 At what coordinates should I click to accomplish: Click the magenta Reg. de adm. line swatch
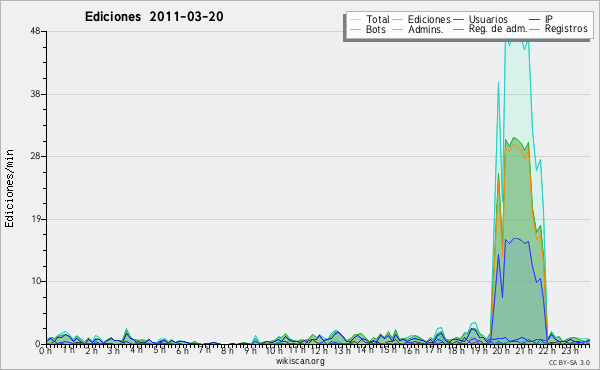point(458,29)
